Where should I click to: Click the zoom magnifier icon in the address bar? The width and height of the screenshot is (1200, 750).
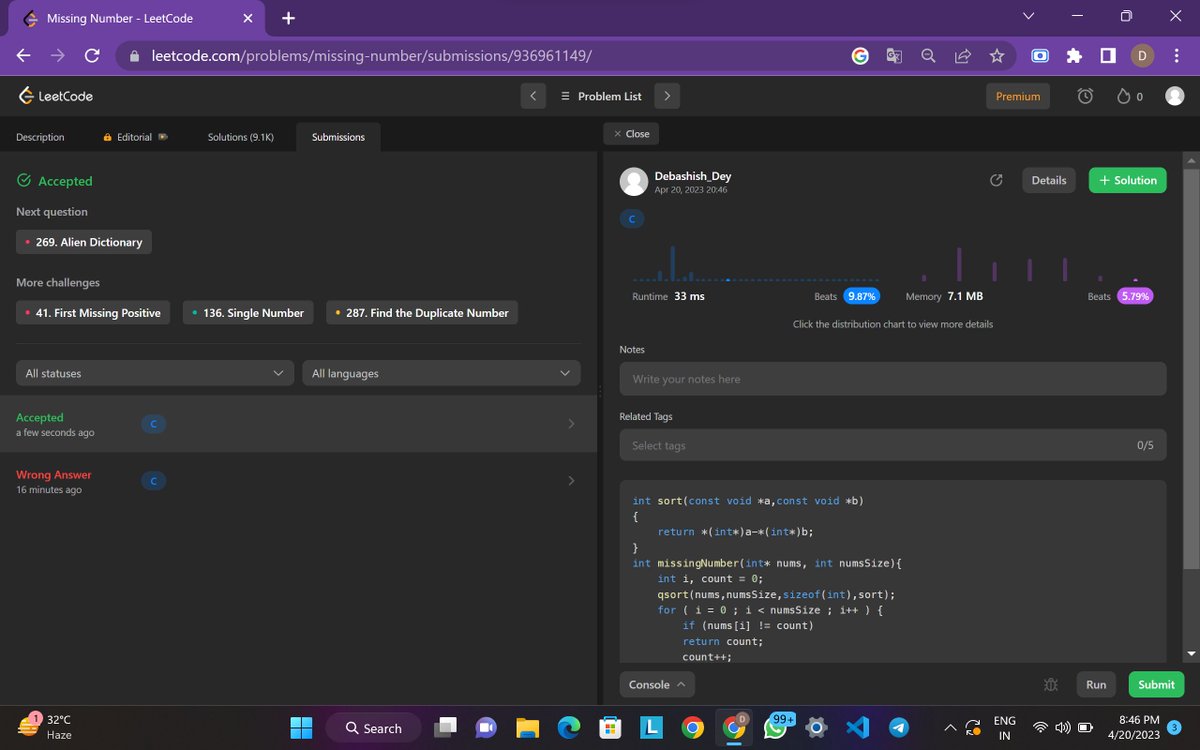pos(928,56)
